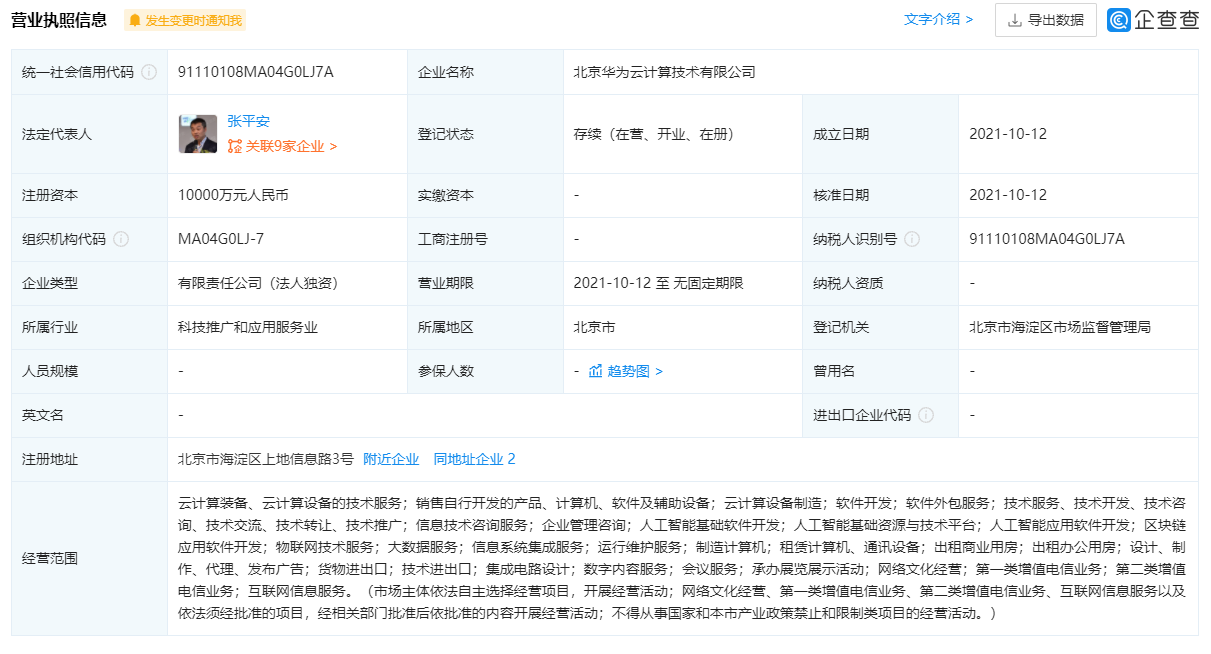
Task: Open the 趋势图 trend chart link
Action: 635,371
